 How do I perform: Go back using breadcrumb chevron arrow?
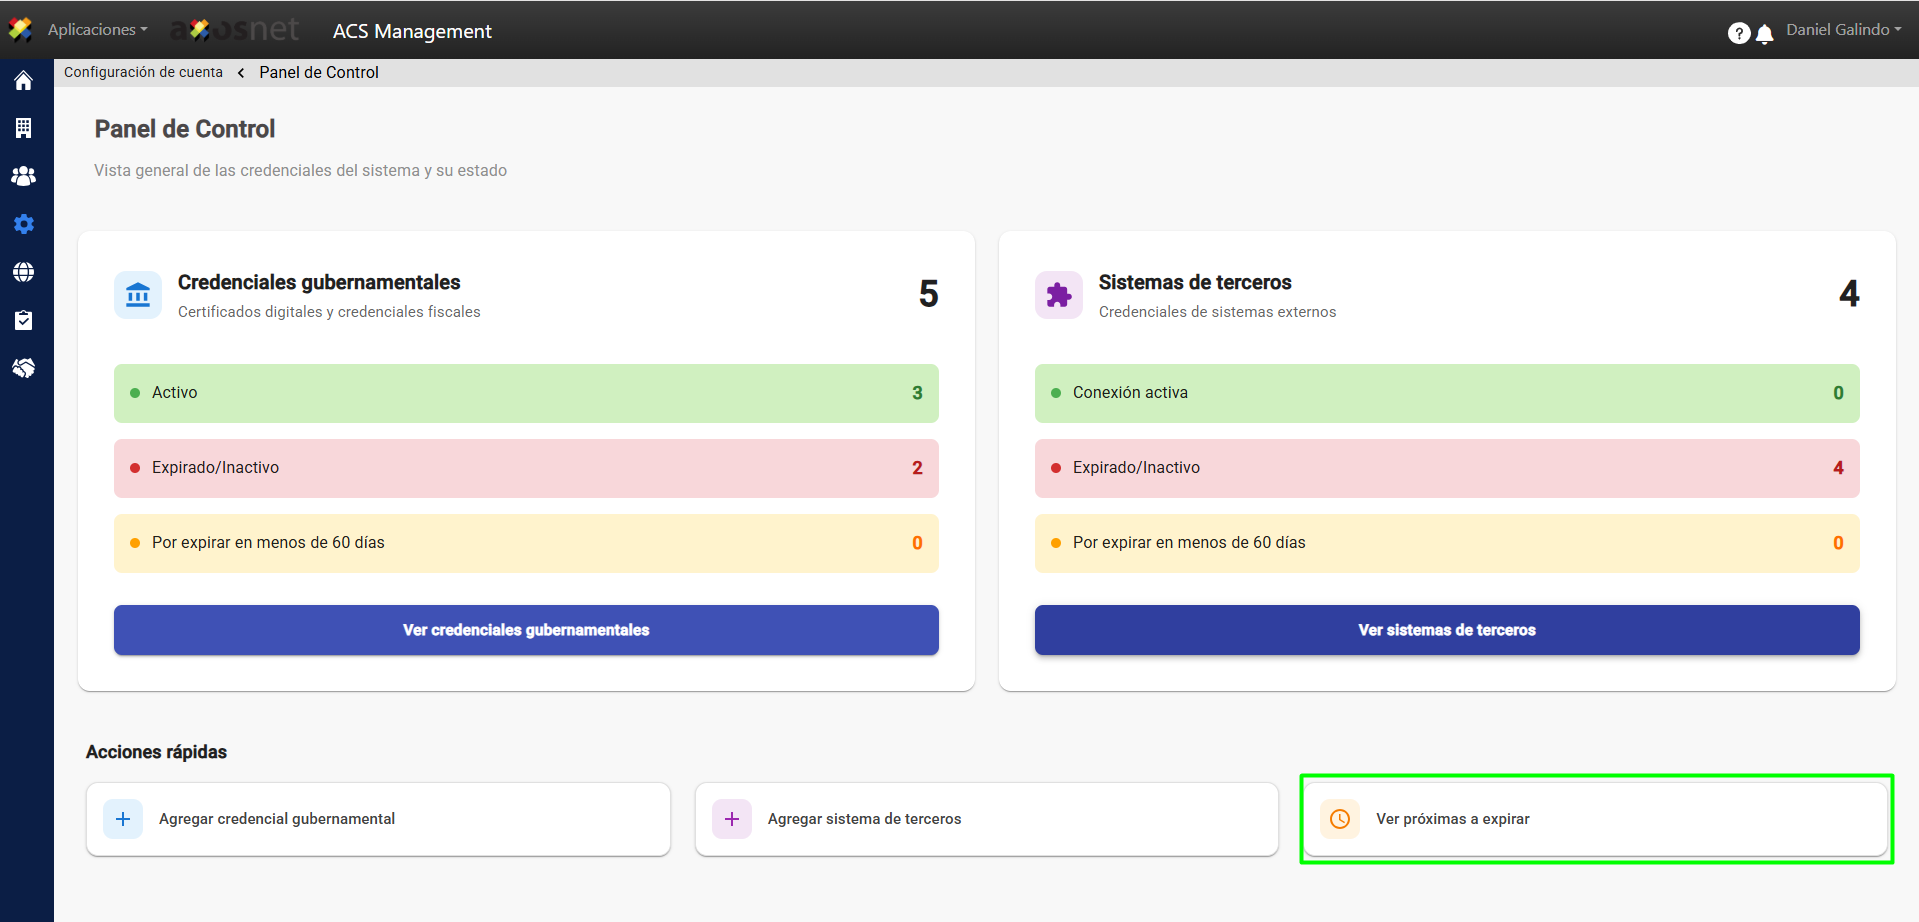coord(241,73)
